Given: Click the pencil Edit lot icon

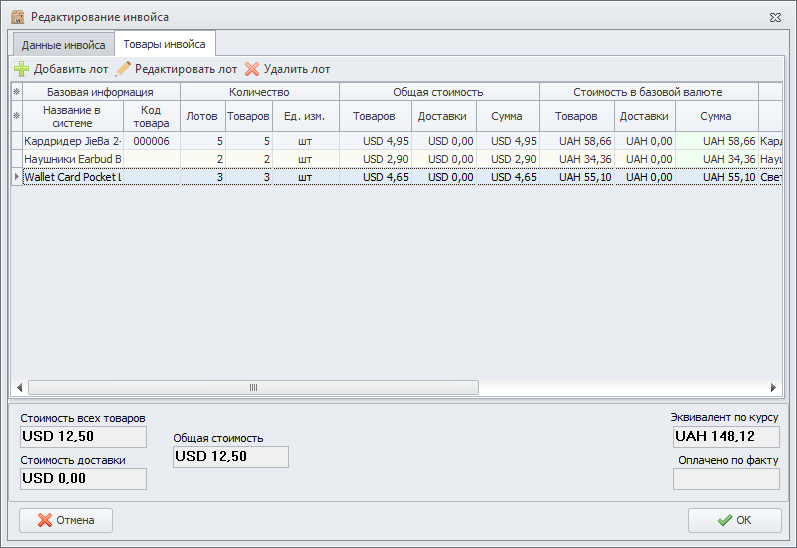Looking at the screenshot, I should click(x=124, y=69).
